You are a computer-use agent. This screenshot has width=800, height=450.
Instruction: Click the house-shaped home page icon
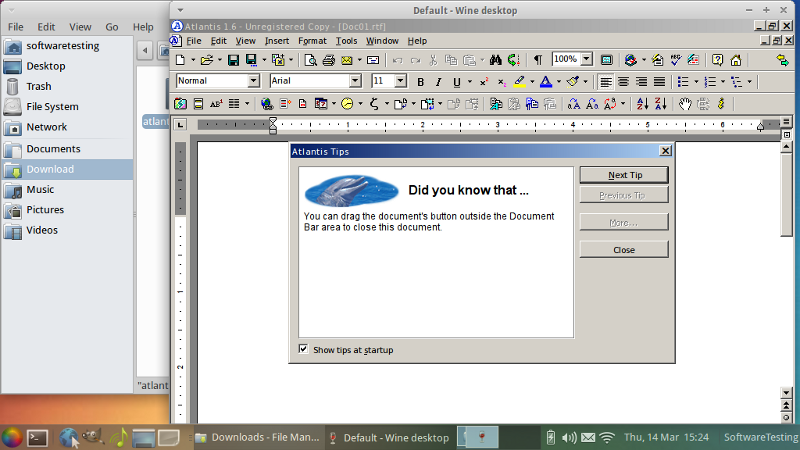coord(736,60)
